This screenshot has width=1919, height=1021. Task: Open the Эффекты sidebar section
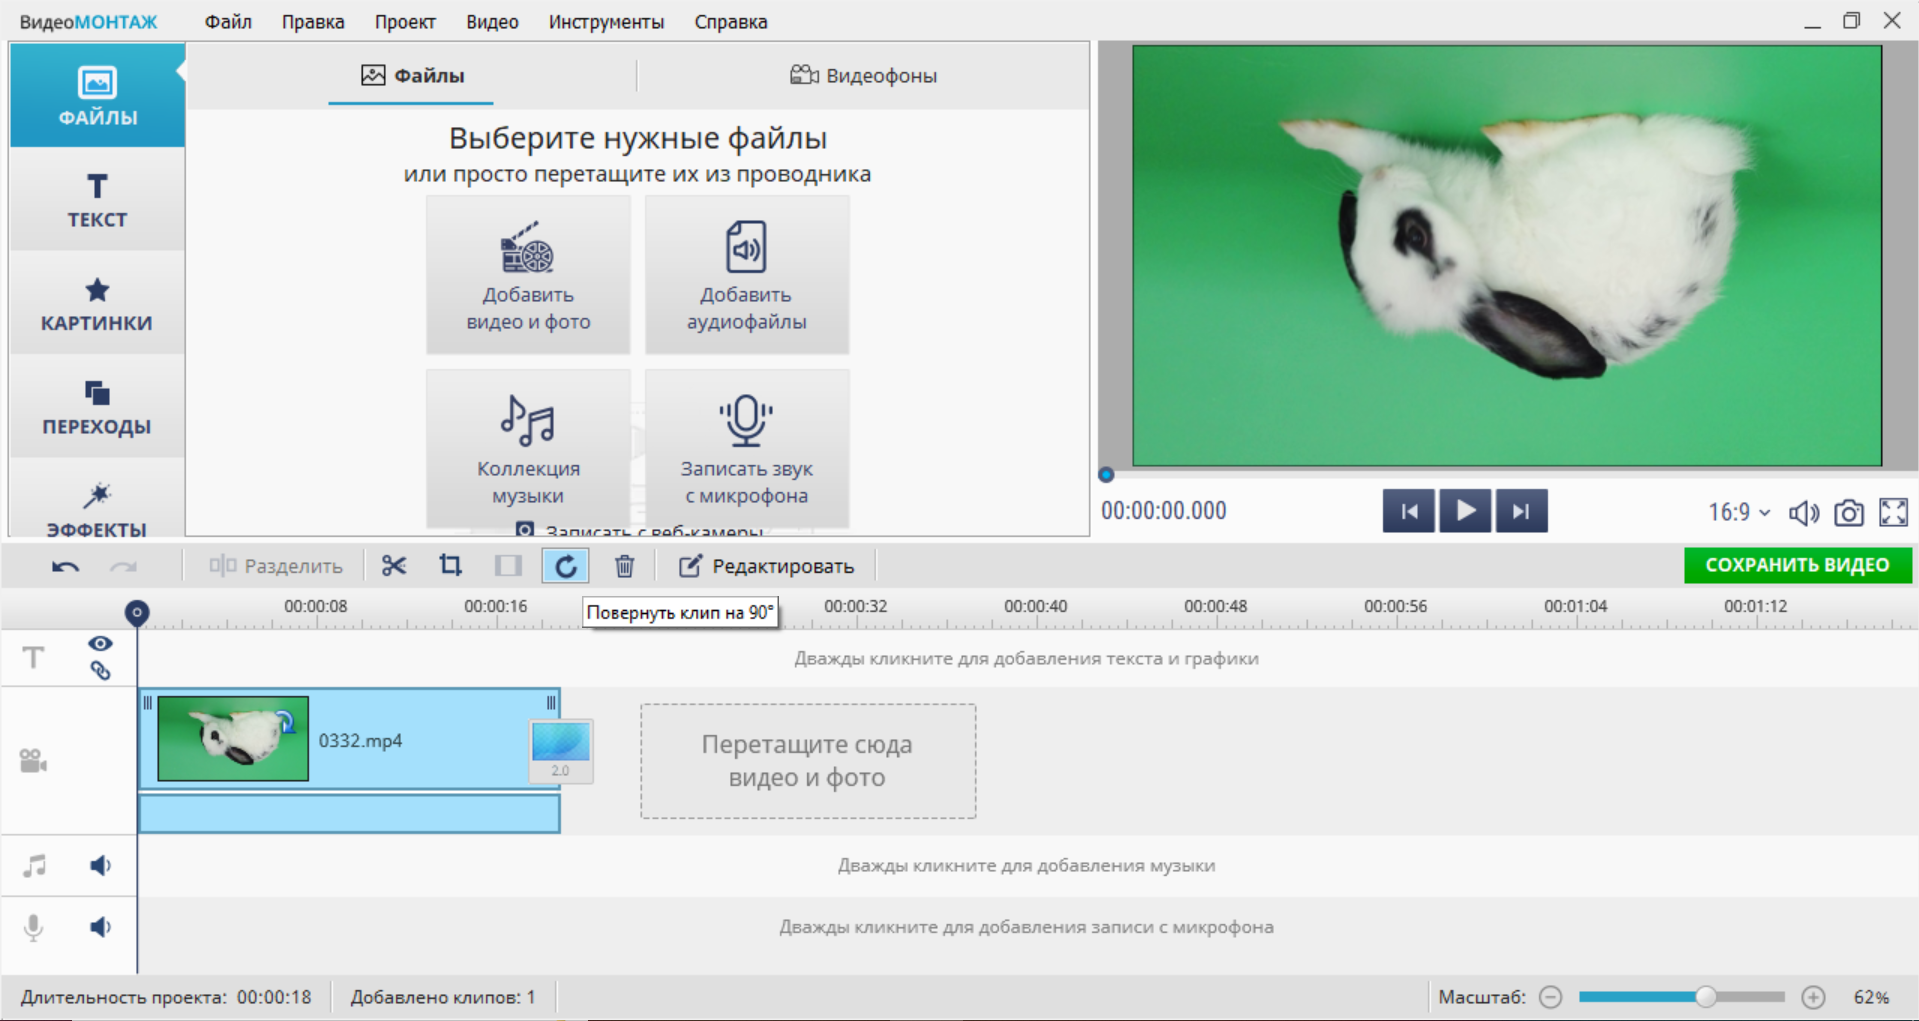[97, 509]
